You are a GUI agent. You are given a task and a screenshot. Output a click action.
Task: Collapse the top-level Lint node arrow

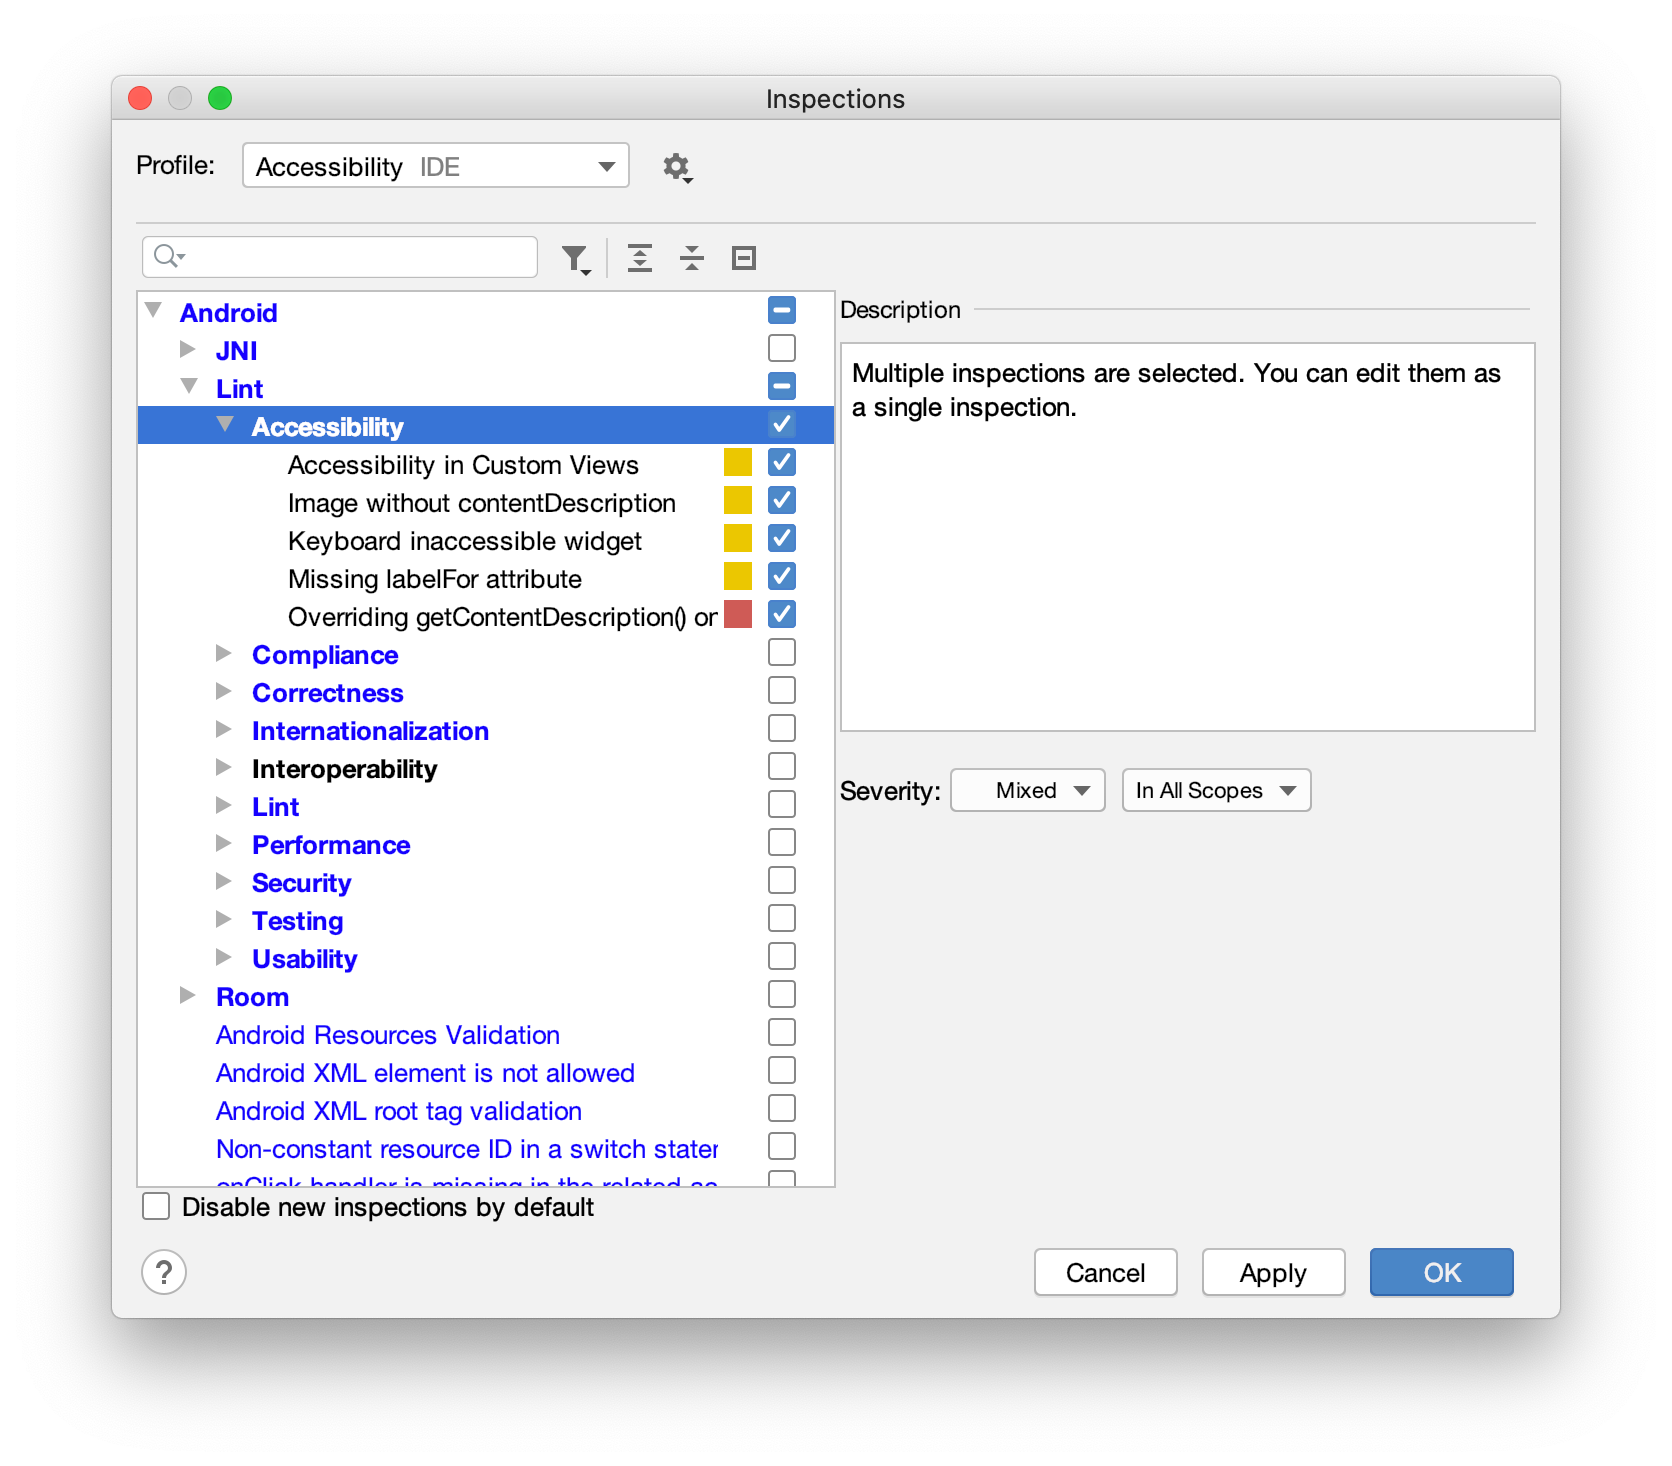tap(190, 386)
